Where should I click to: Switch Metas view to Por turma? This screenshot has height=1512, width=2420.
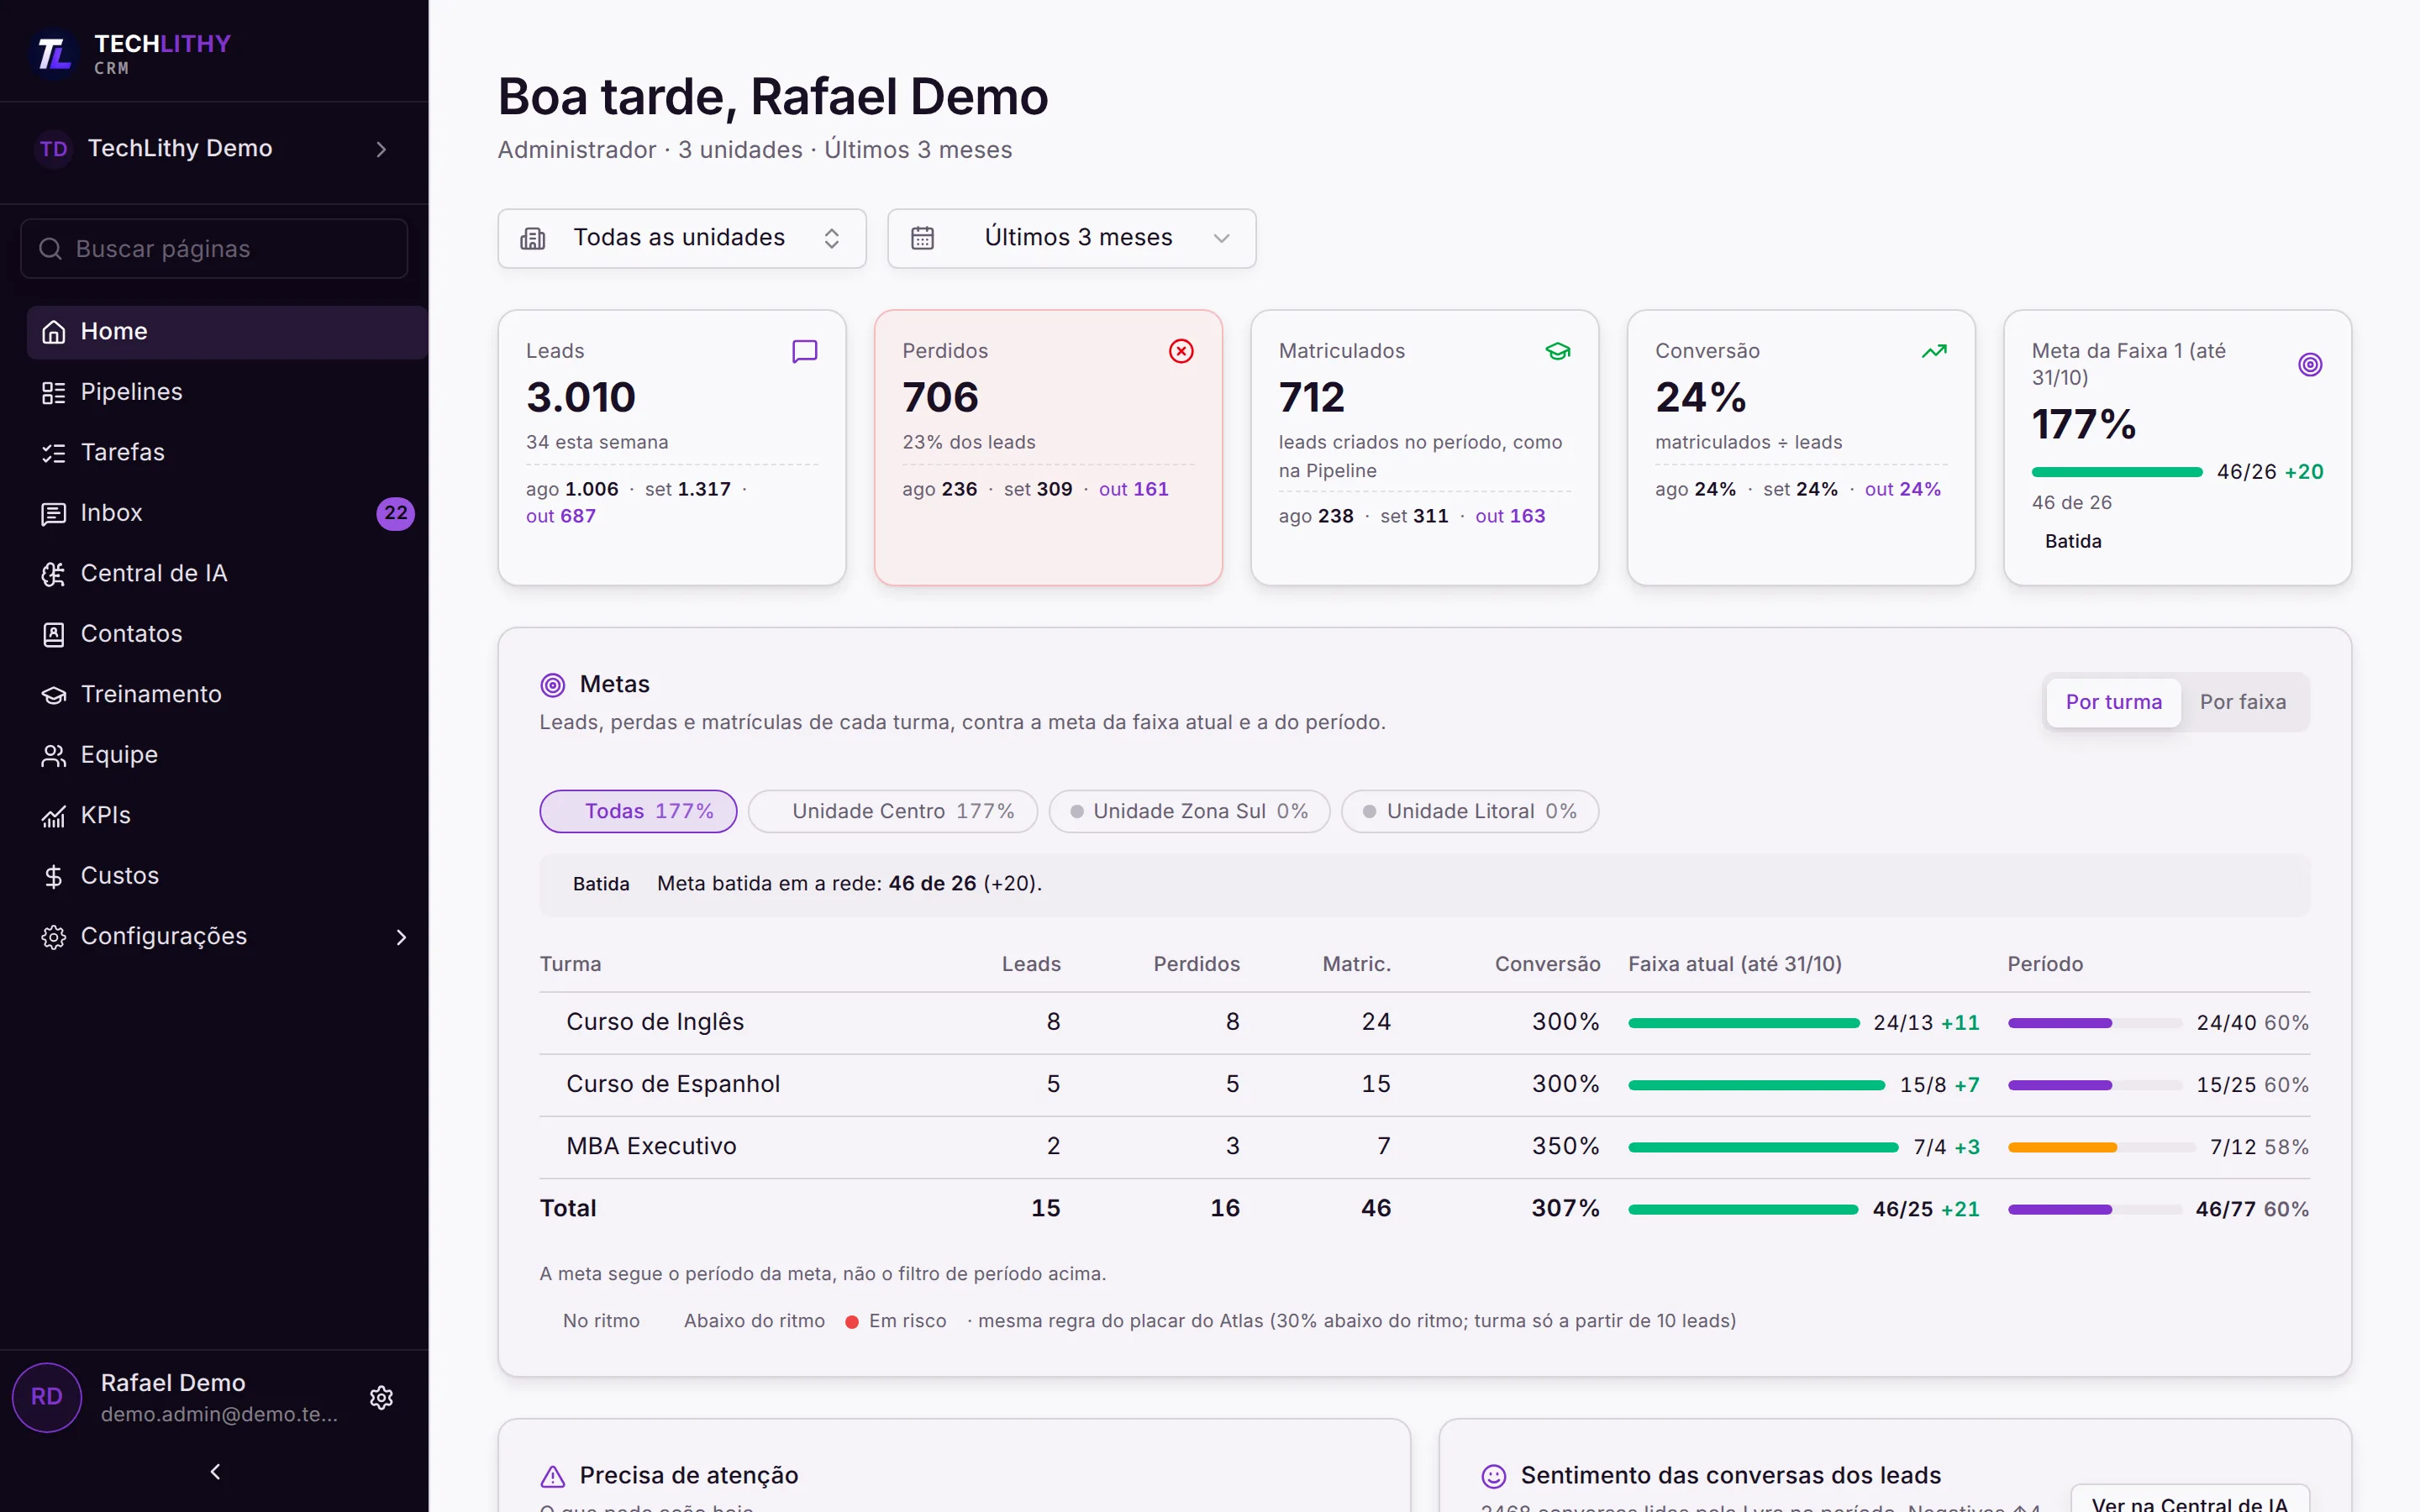click(x=2113, y=702)
